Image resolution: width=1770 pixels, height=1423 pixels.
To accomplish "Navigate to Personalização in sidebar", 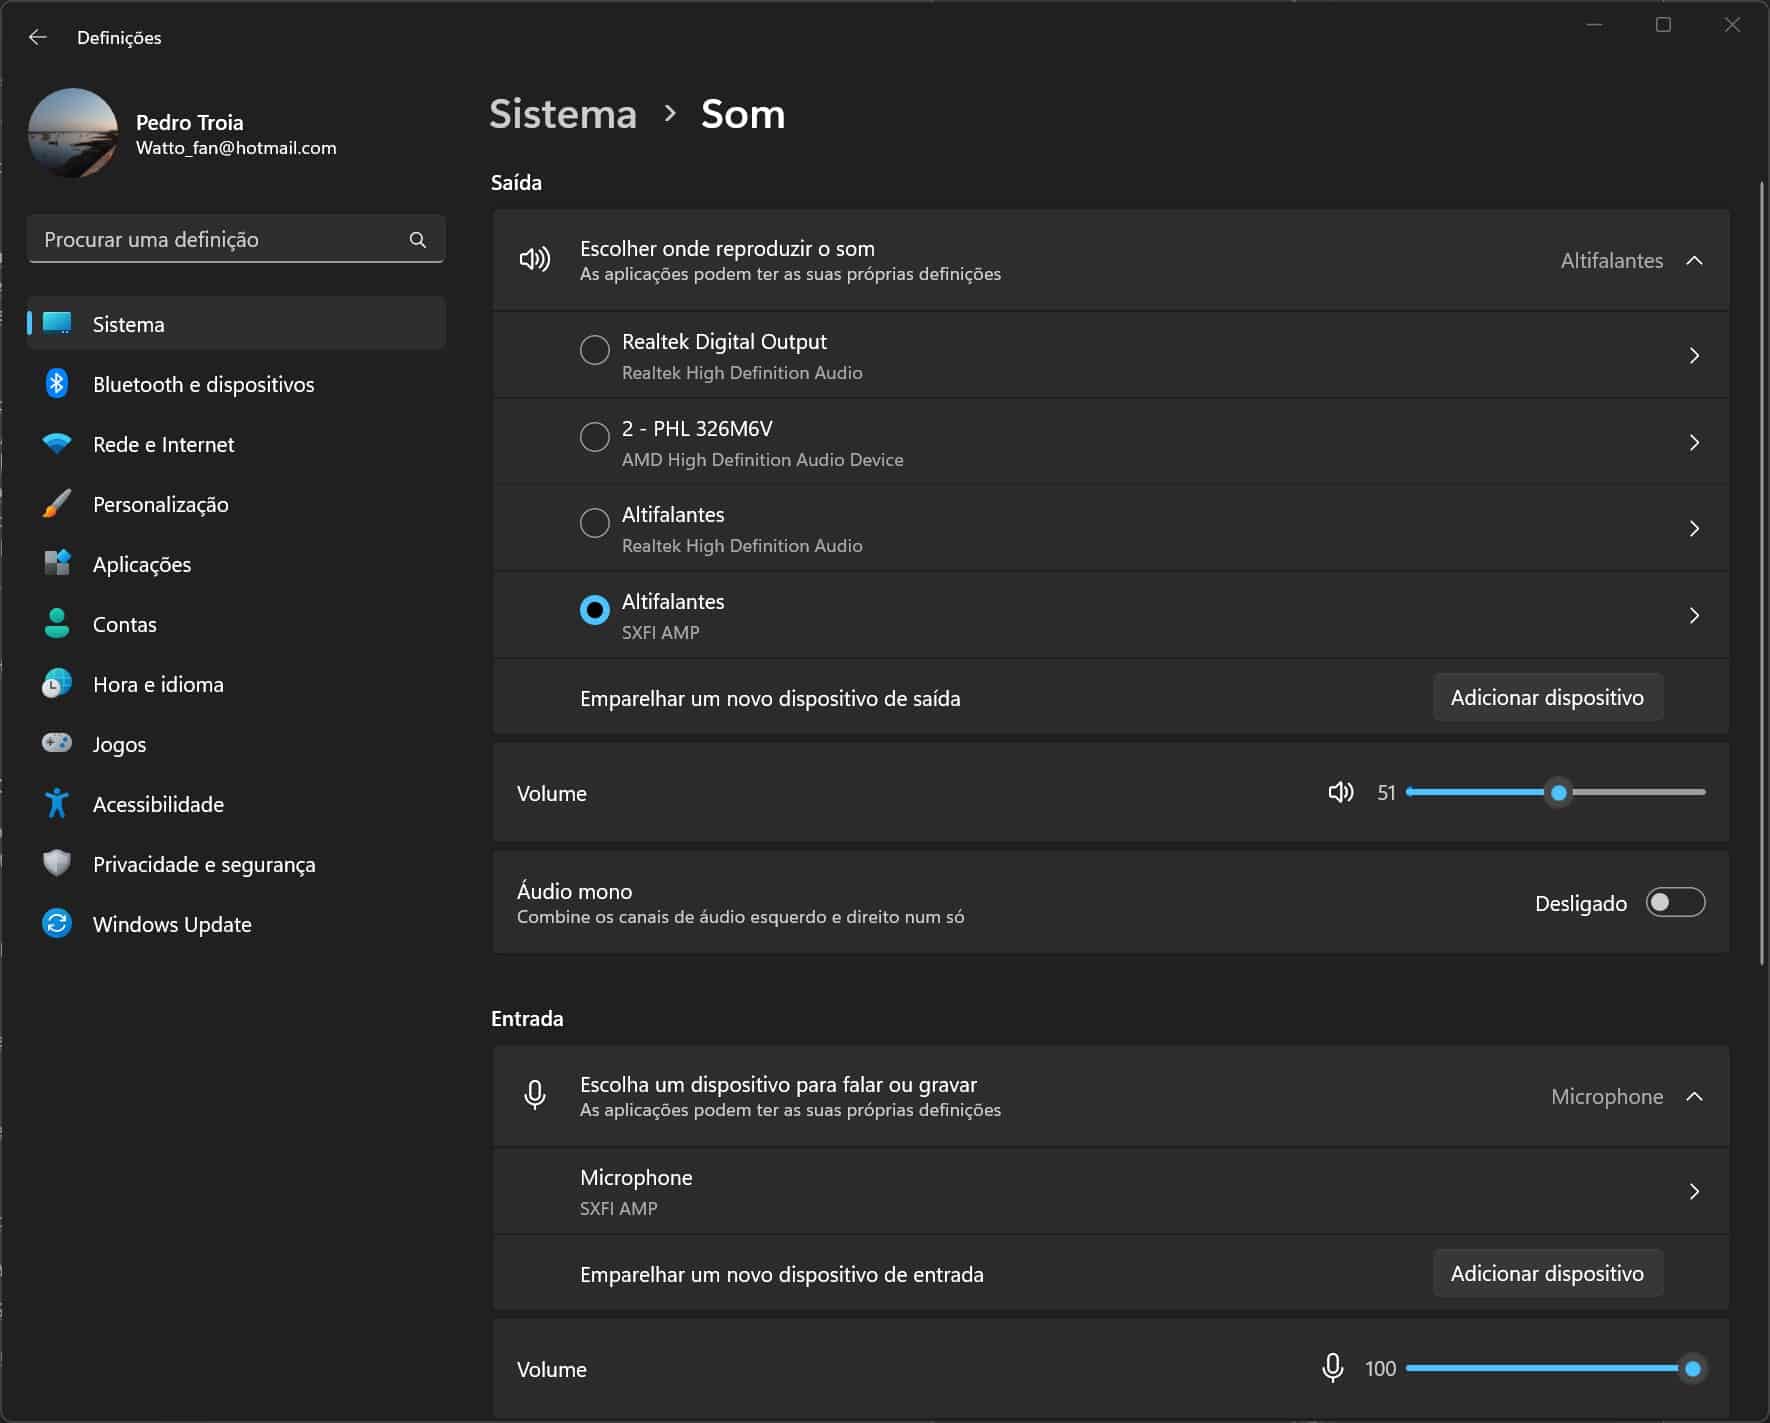I will click(x=160, y=505).
